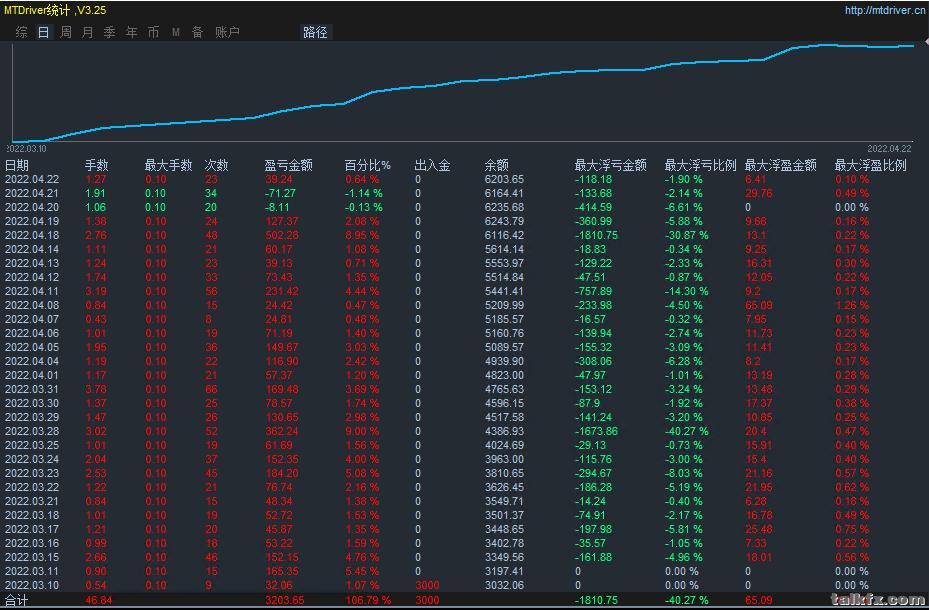Viewport: 929px width, 610px height.
Task: Open the 季 quarterly tab
Action: click(x=110, y=32)
